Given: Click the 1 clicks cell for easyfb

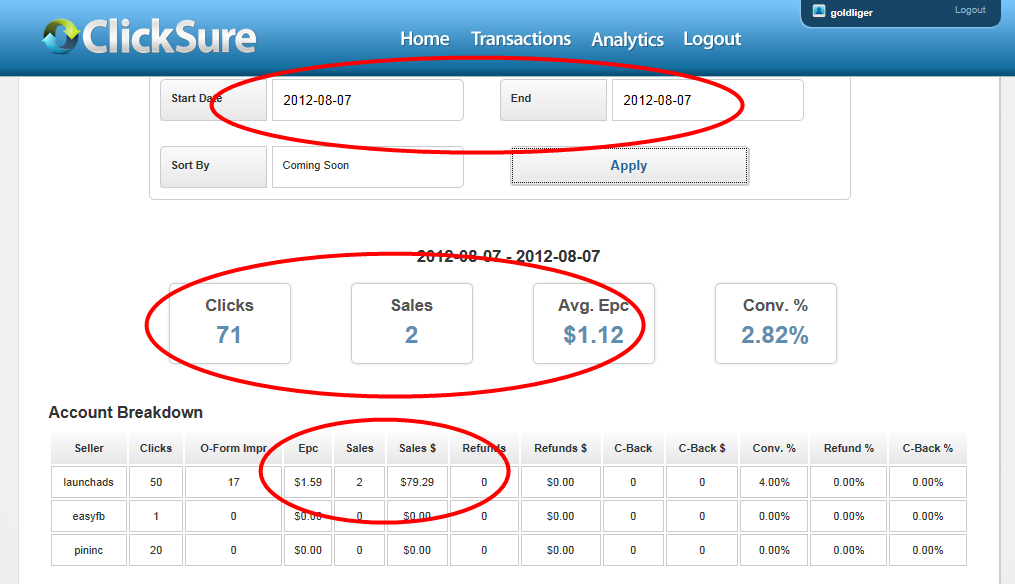Looking at the screenshot, I should pos(156,516).
